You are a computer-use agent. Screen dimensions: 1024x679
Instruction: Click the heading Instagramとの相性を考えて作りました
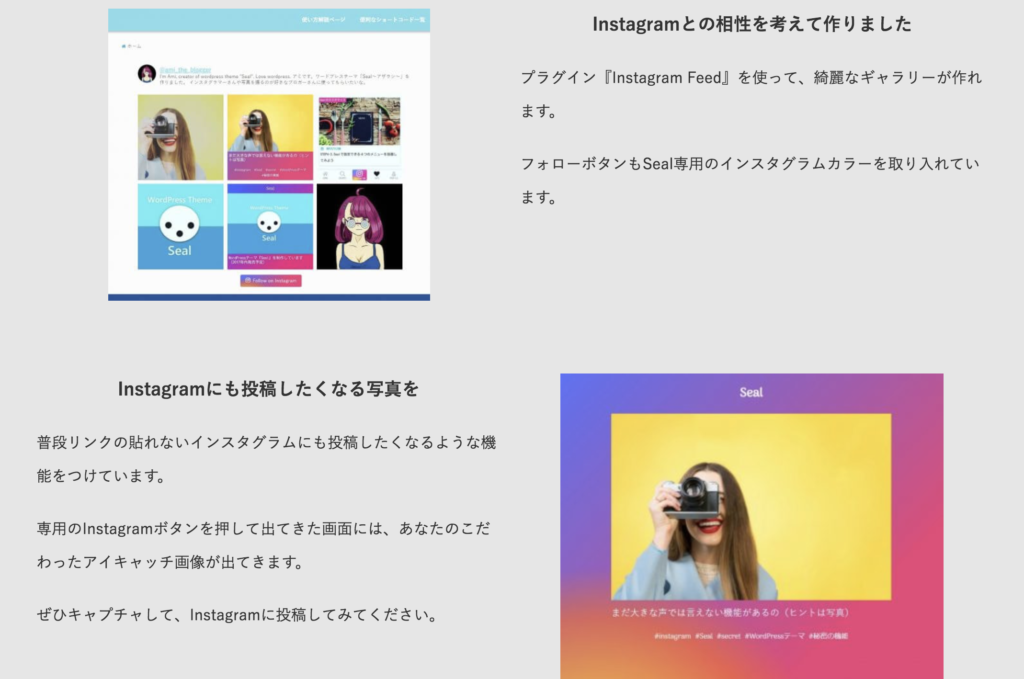tap(751, 25)
